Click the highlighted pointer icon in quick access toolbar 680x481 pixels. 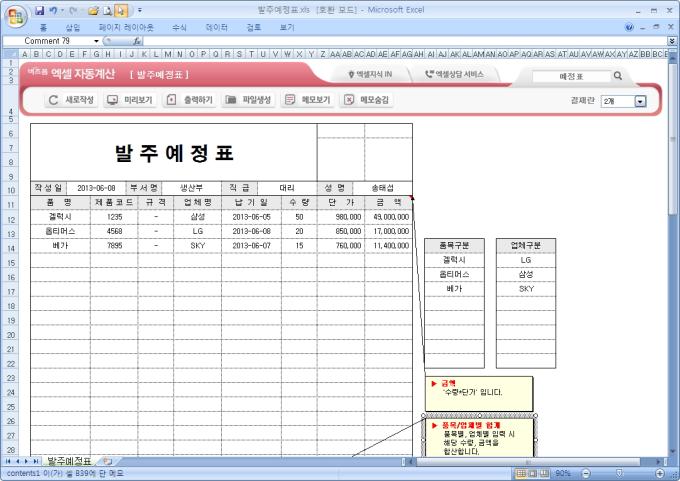(x=121, y=10)
